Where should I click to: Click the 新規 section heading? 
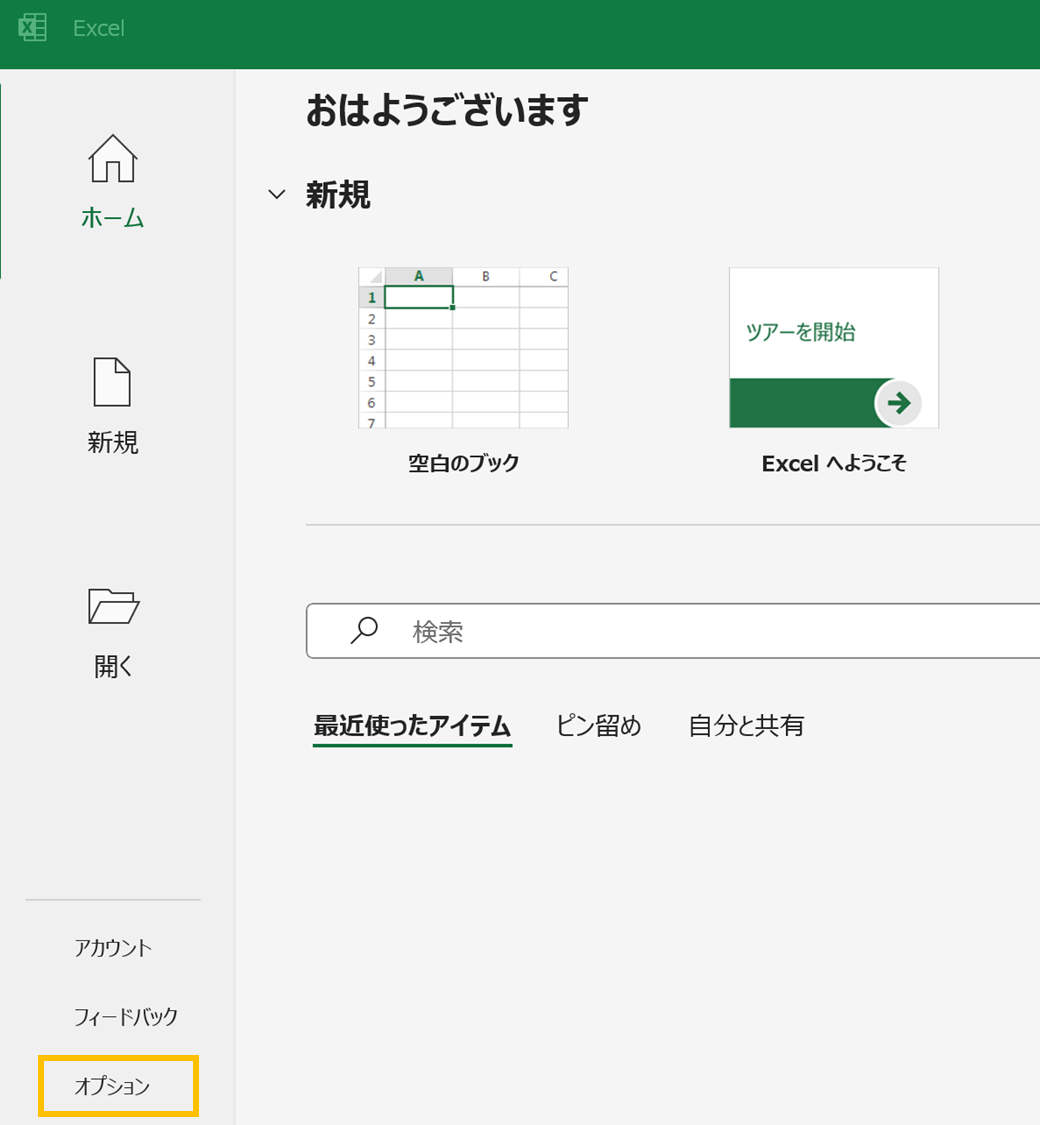point(338,194)
